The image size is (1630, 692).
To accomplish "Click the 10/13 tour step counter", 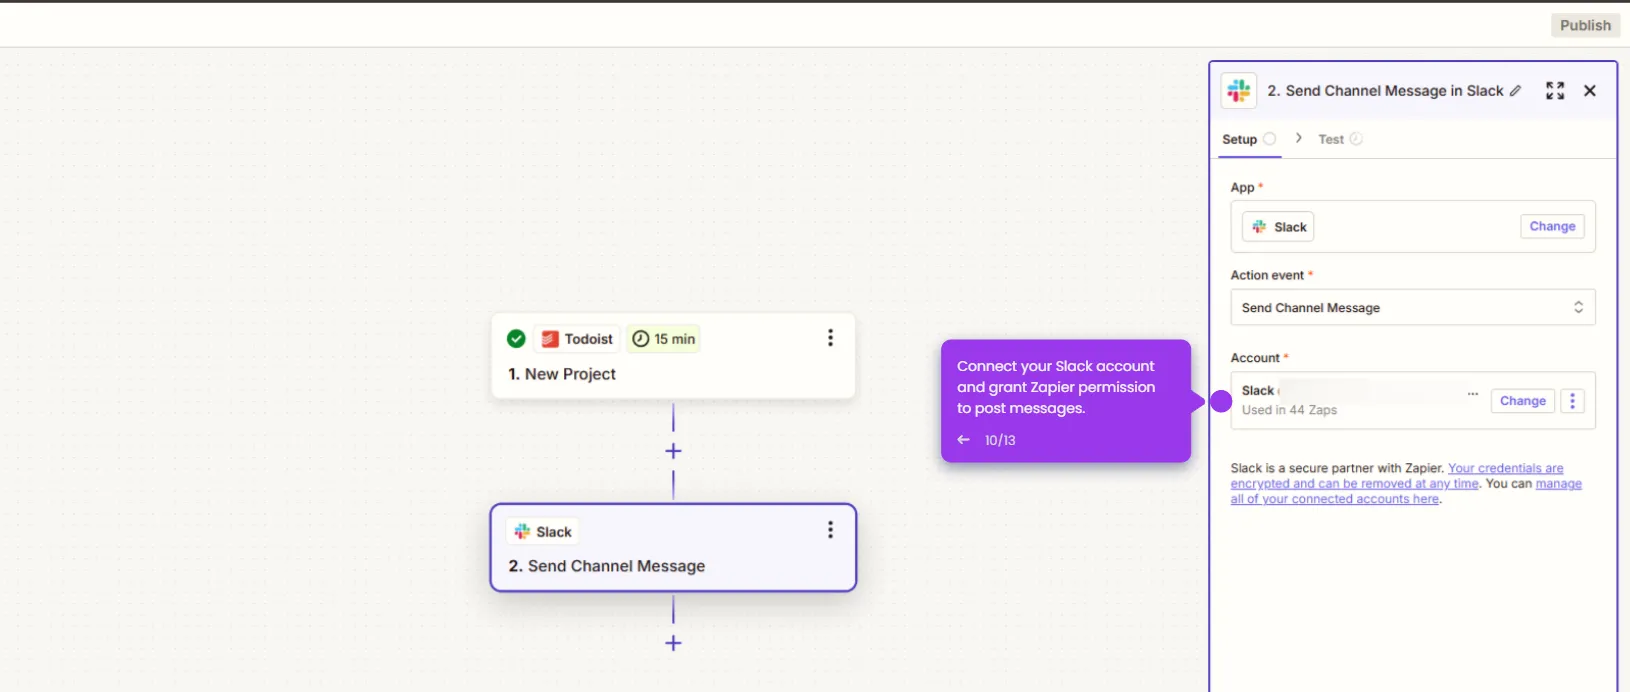I will [x=1000, y=440].
